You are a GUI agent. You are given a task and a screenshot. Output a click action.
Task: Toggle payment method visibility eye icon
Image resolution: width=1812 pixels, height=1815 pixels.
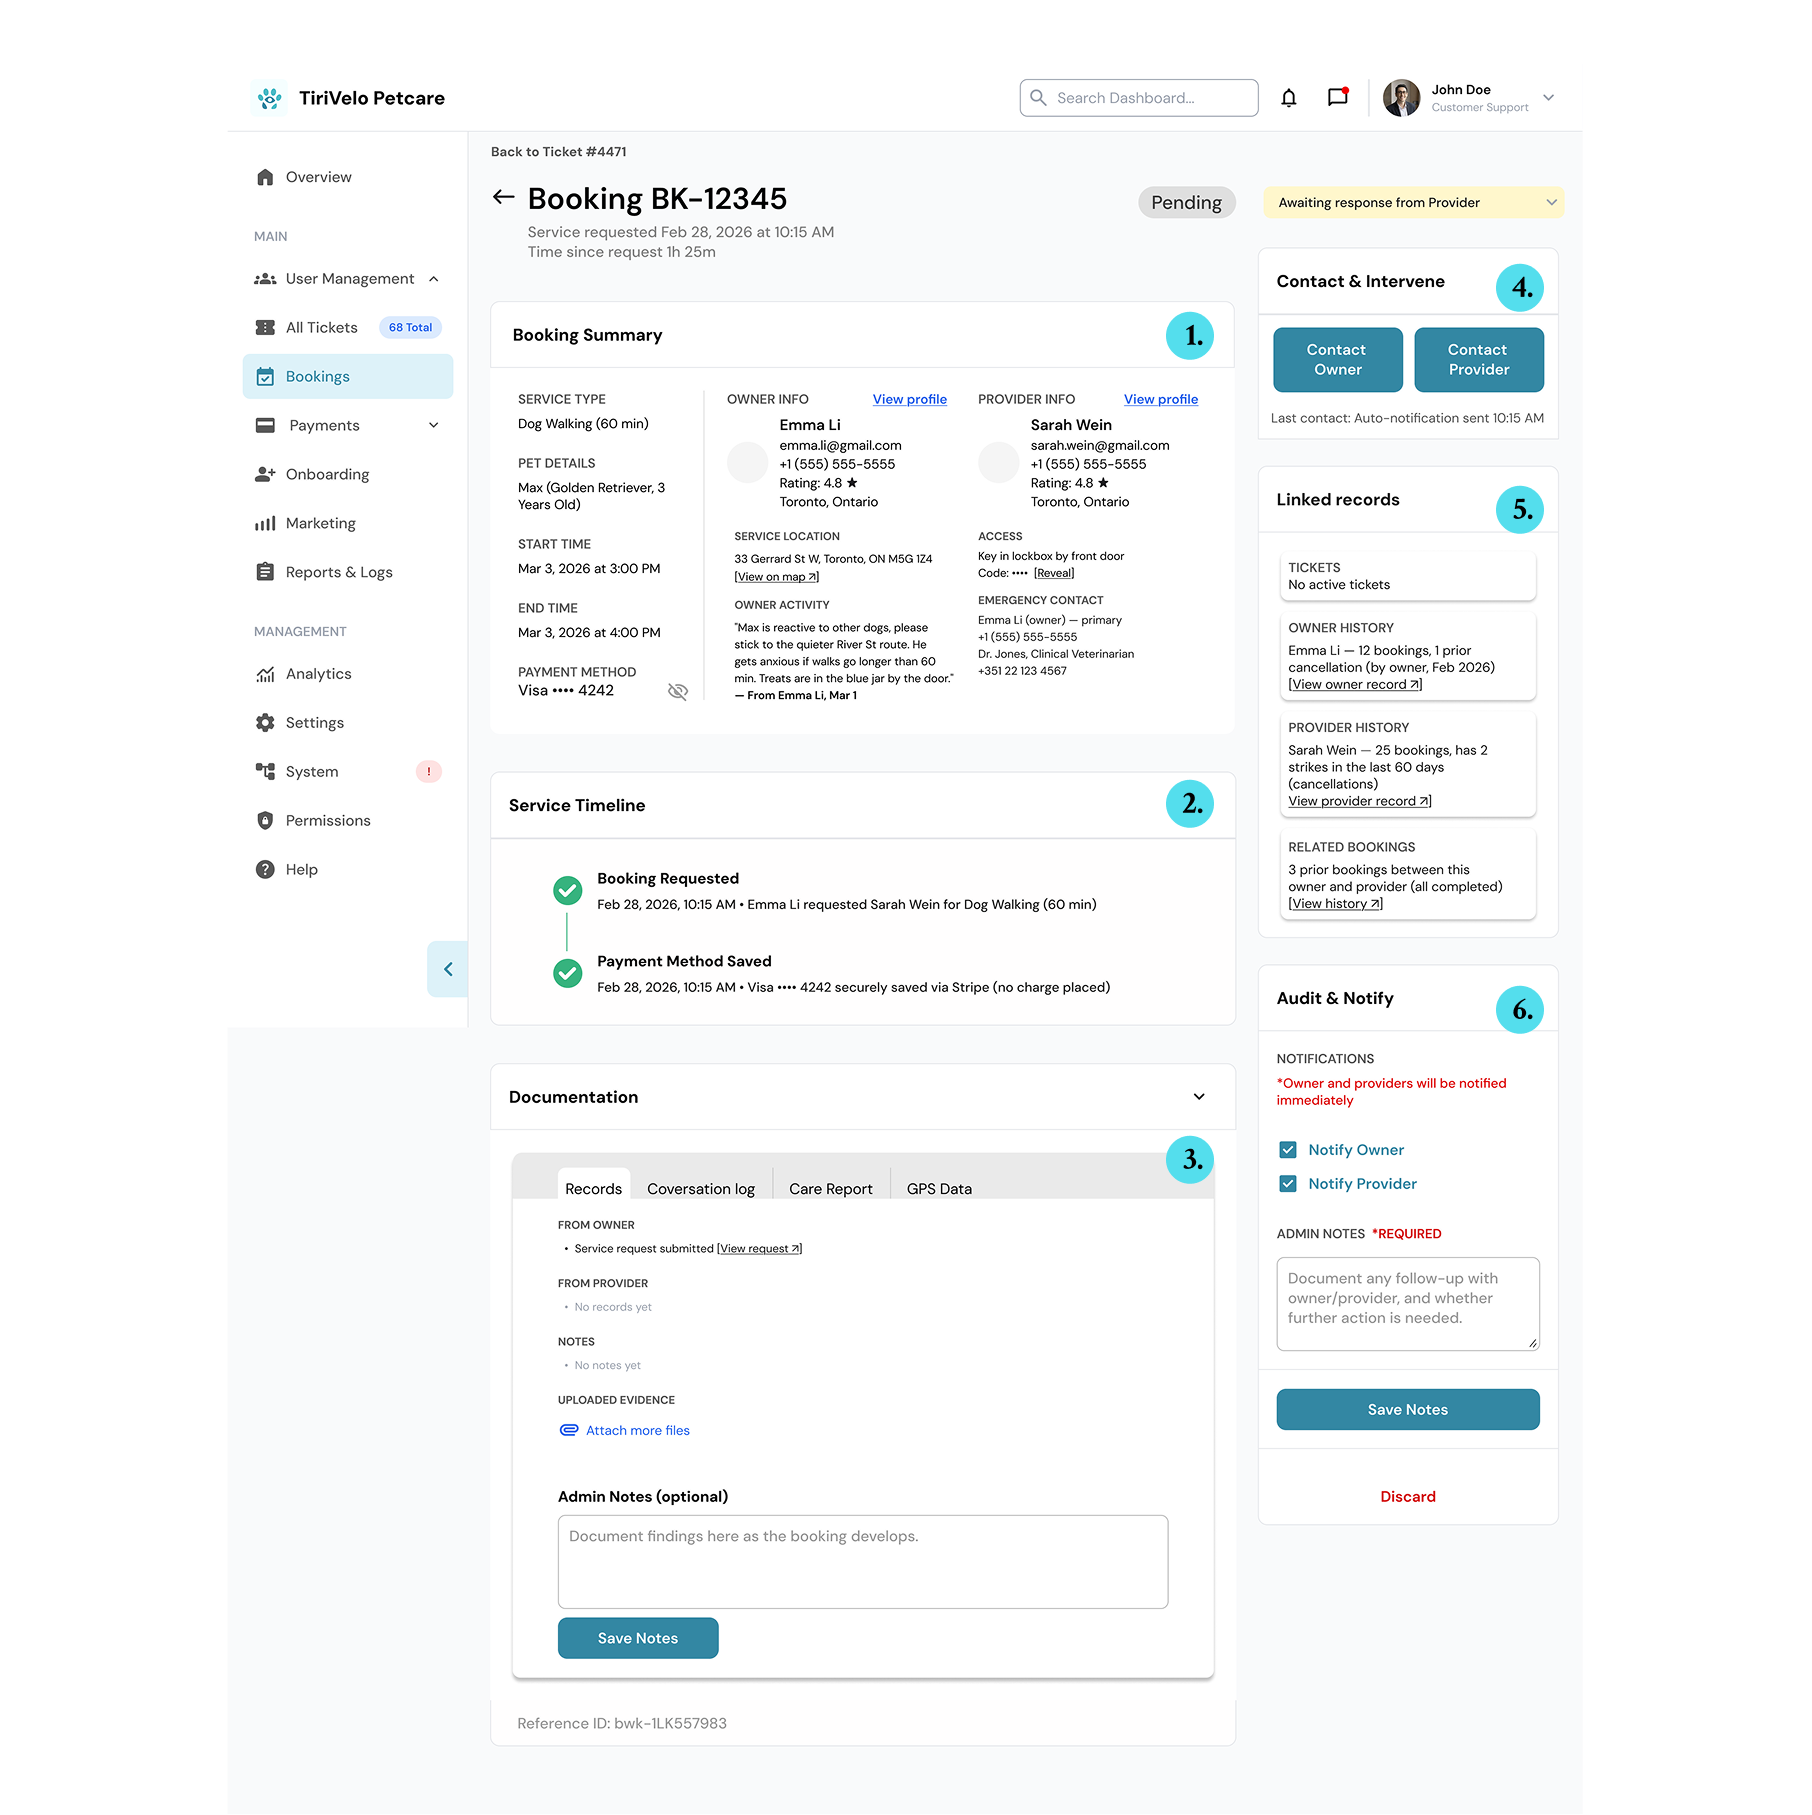678,692
